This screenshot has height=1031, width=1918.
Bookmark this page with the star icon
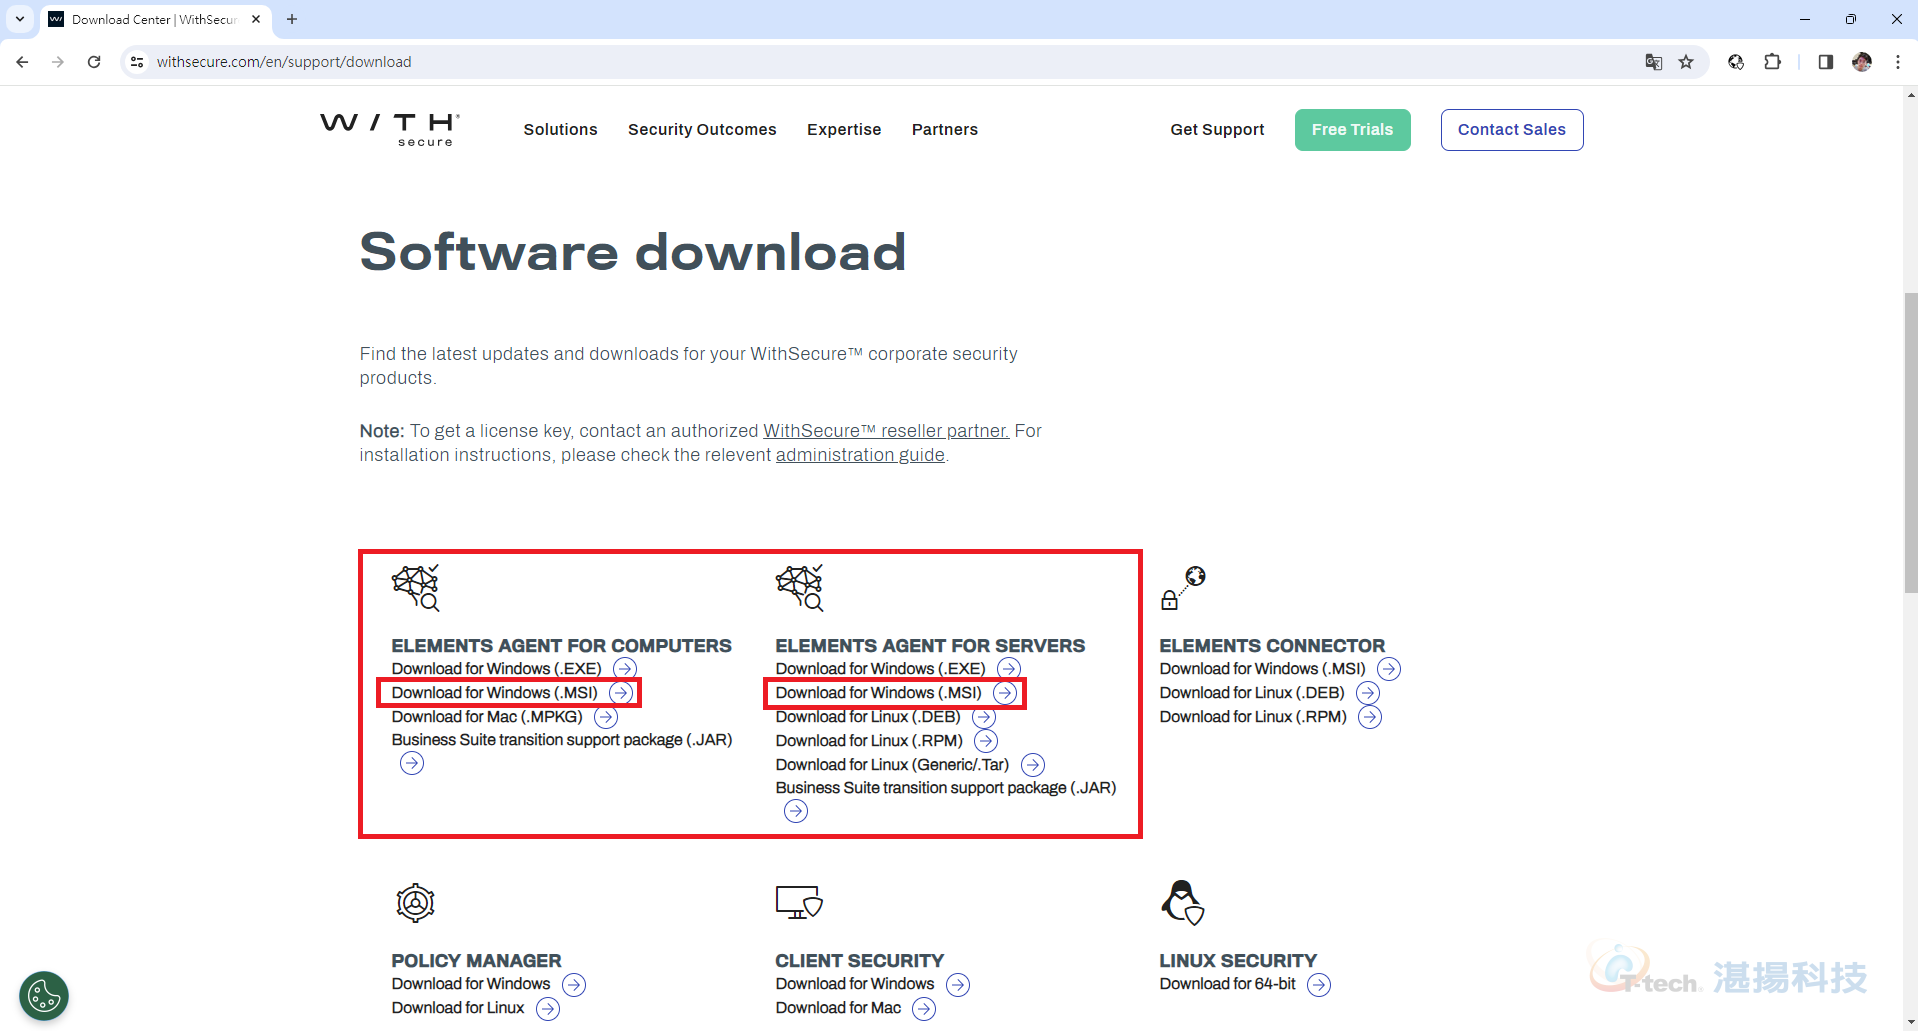point(1686,62)
